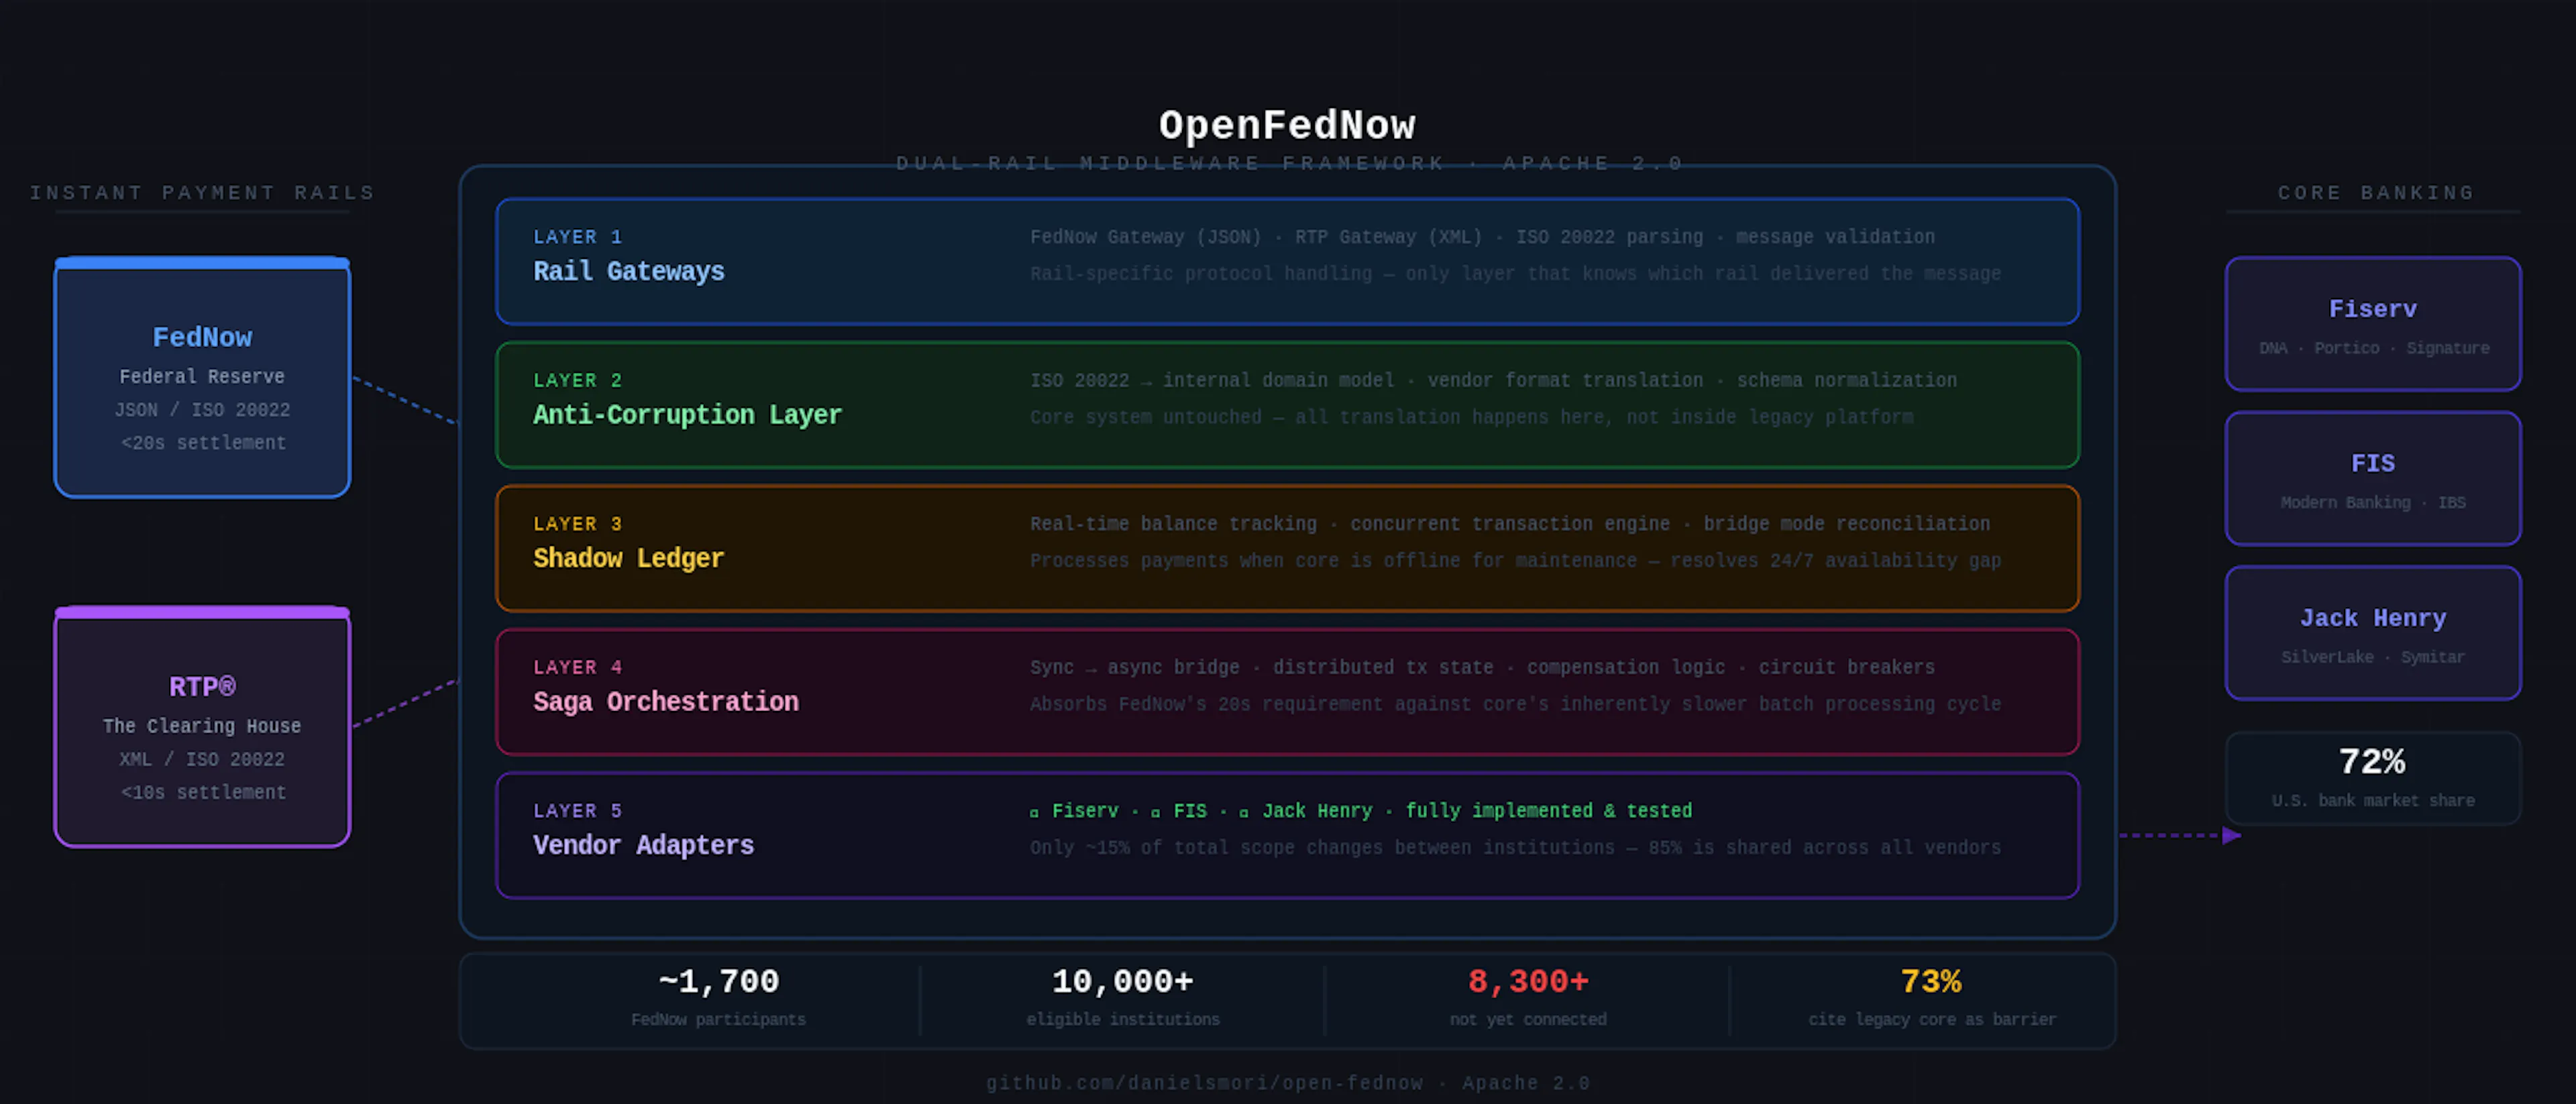Click the 'LAYER 2' label
The width and height of the screenshot is (2576, 1104).
tap(577, 380)
